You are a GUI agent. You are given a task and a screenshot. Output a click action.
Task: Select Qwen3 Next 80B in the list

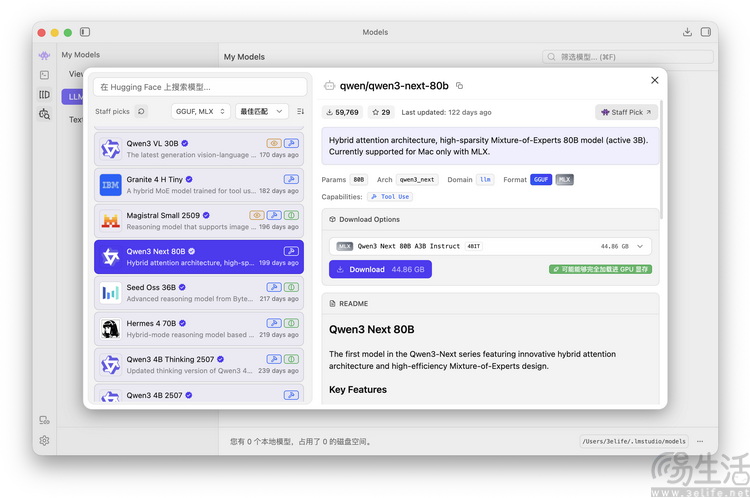point(199,257)
